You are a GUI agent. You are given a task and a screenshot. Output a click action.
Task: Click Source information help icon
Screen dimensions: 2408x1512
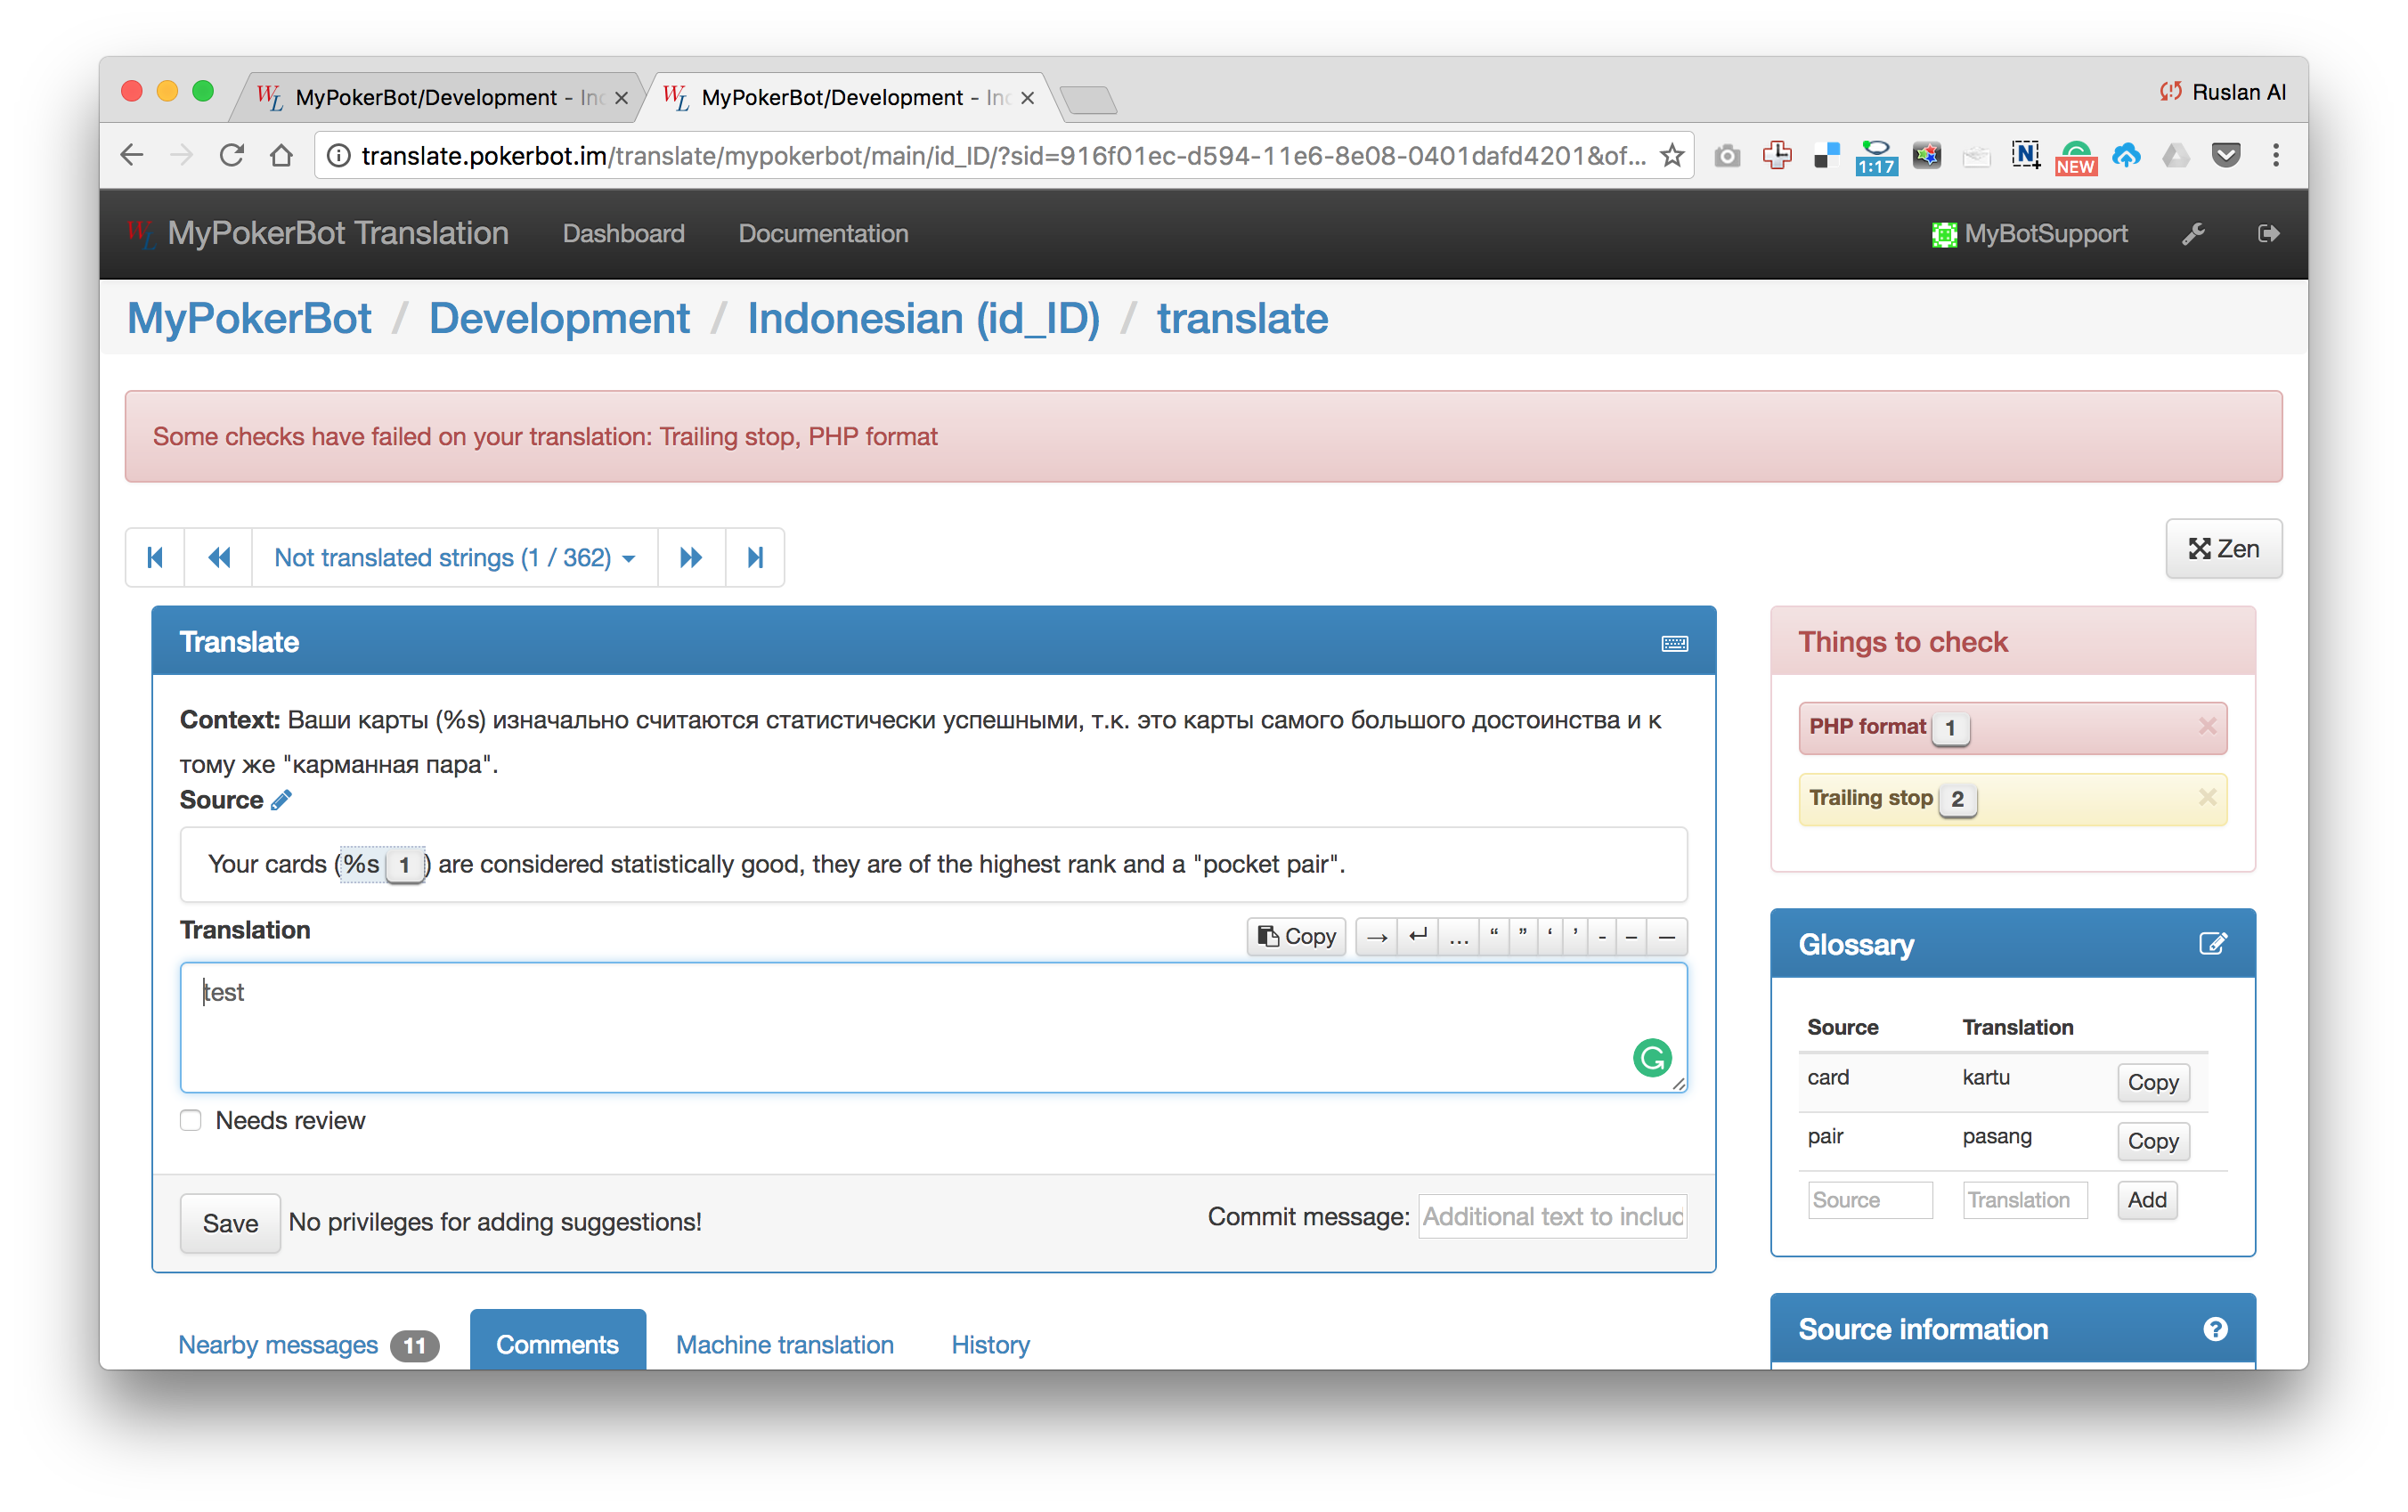2215,1329
